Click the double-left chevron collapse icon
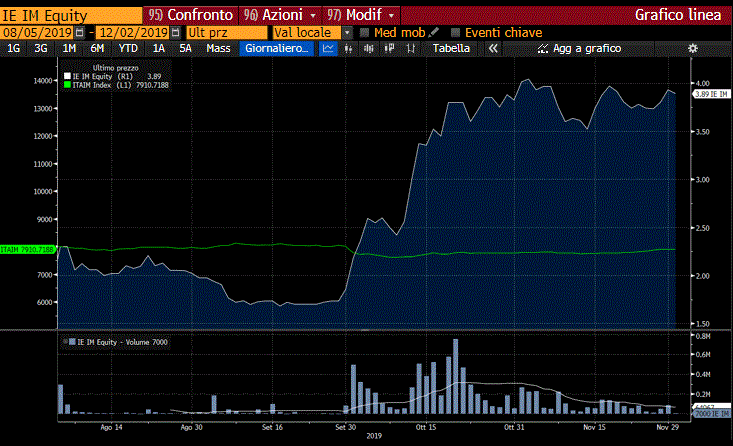 pyautogui.click(x=492, y=48)
